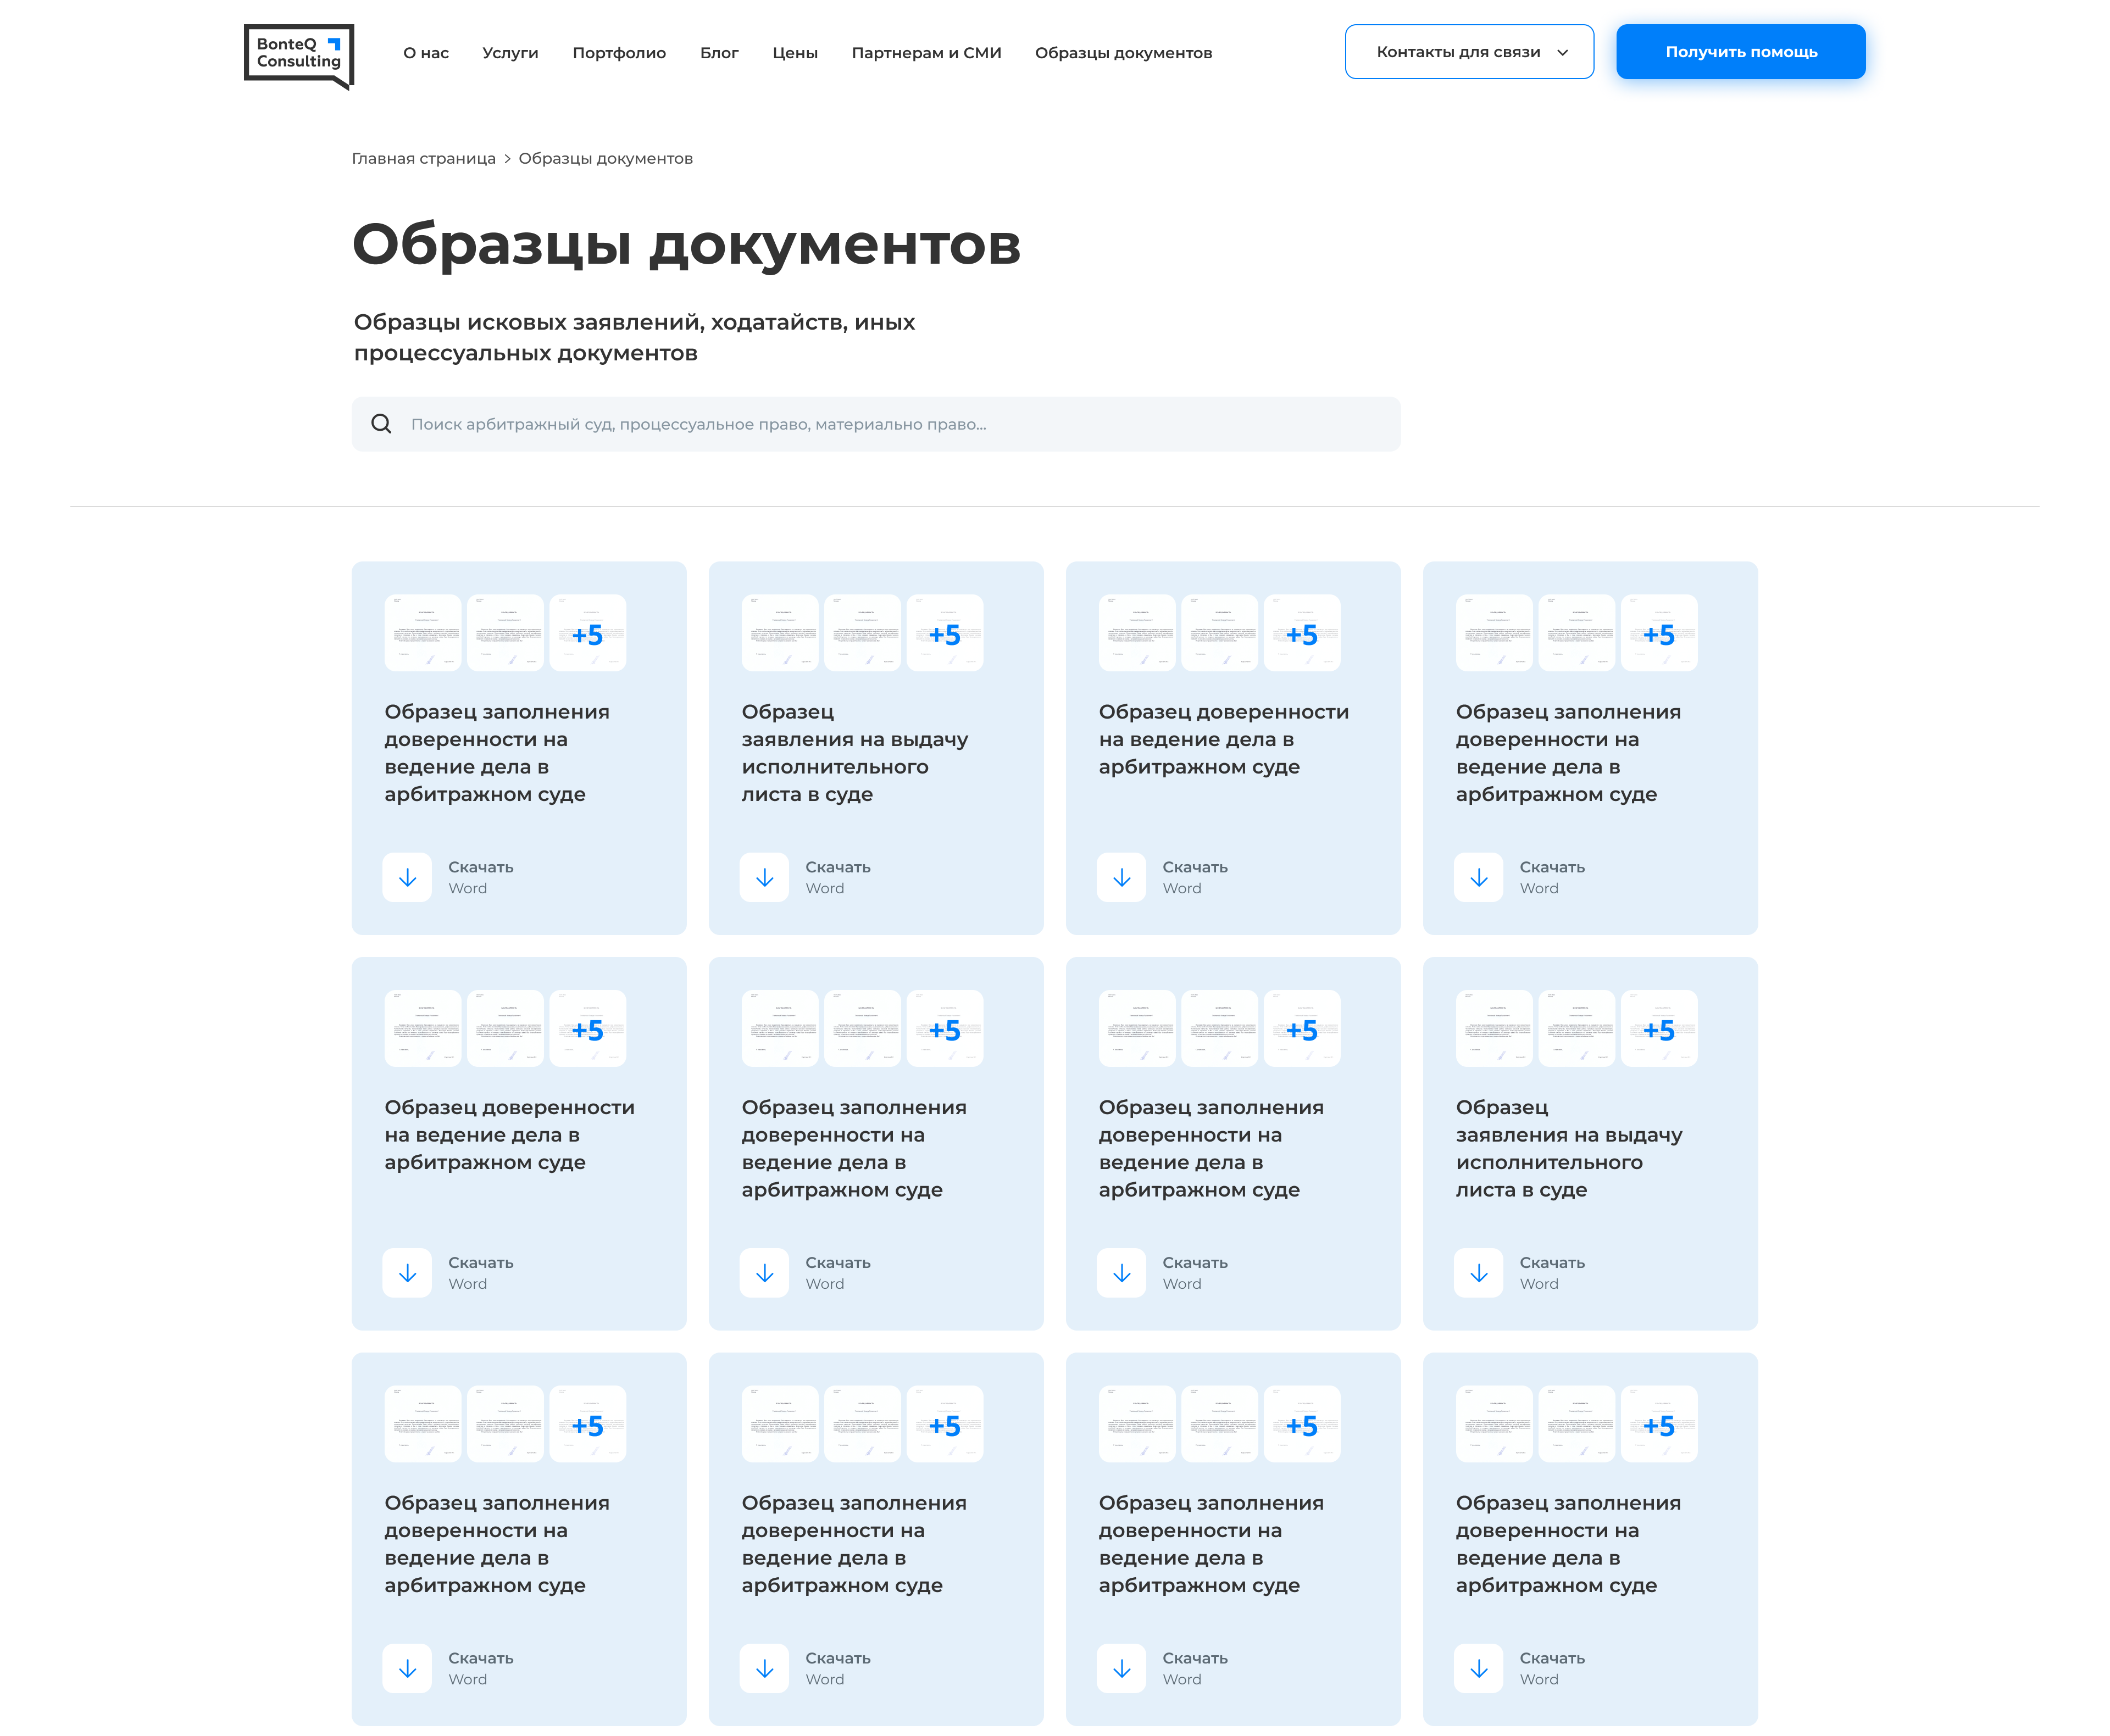
Task: Open +5 badge on first middle-row card
Action: click(x=588, y=1029)
